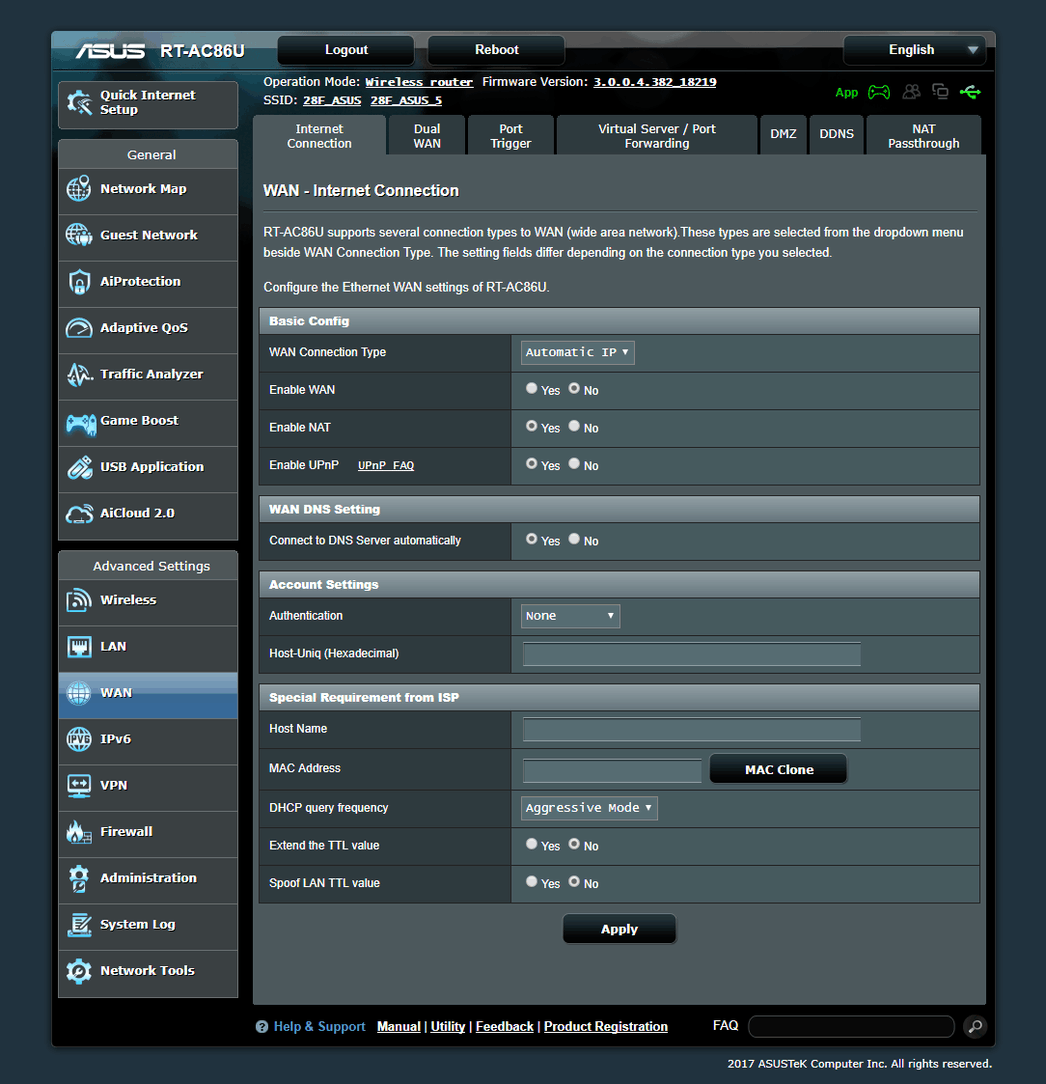The height and width of the screenshot is (1084, 1046).
Task: Click the Reboot button
Action: coord(496,50)
